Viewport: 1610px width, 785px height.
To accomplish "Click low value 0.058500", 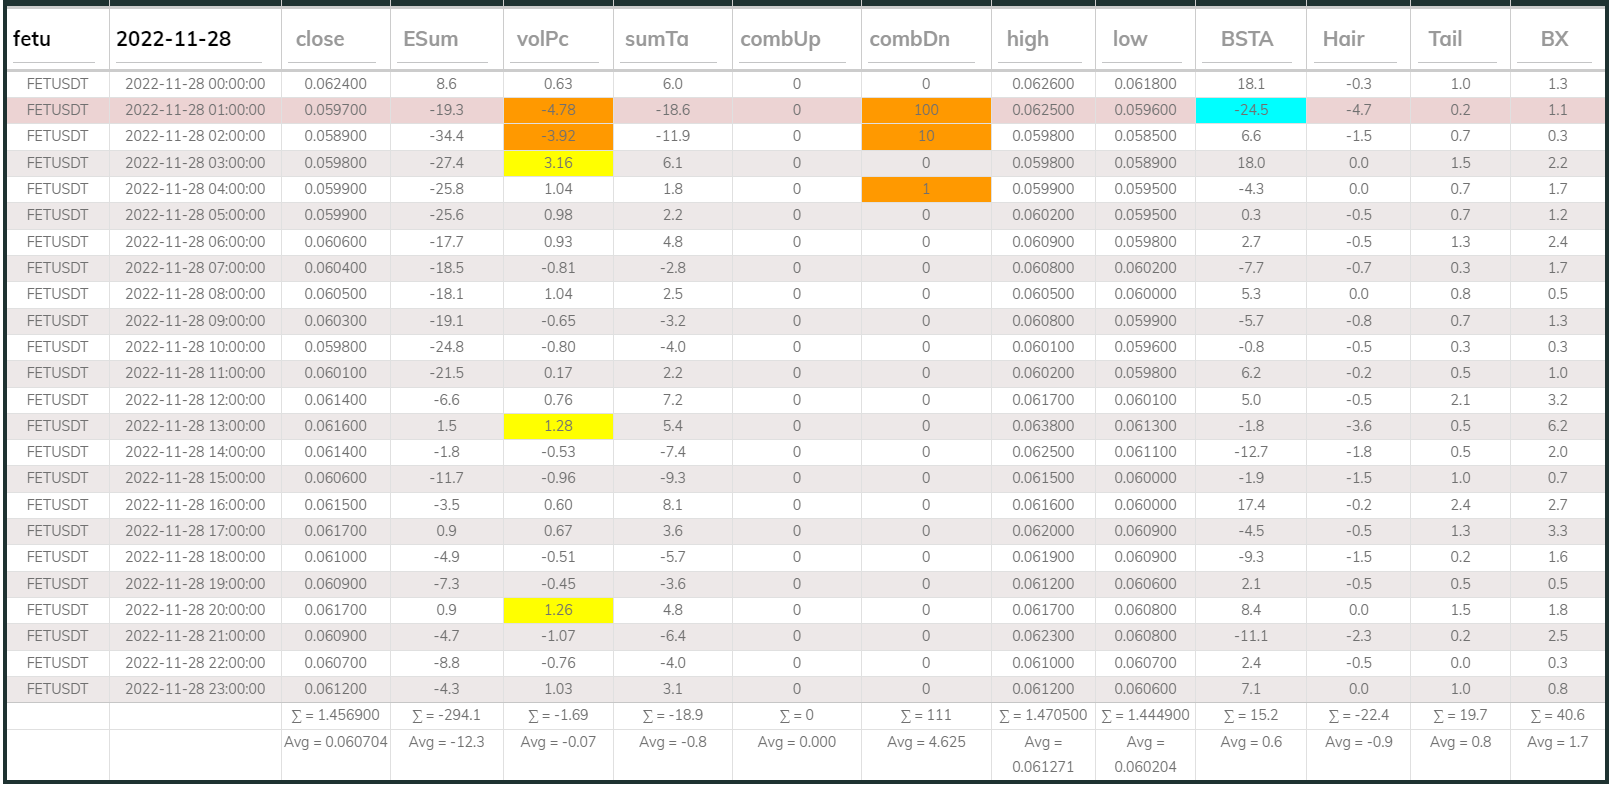I will 1145,136.
